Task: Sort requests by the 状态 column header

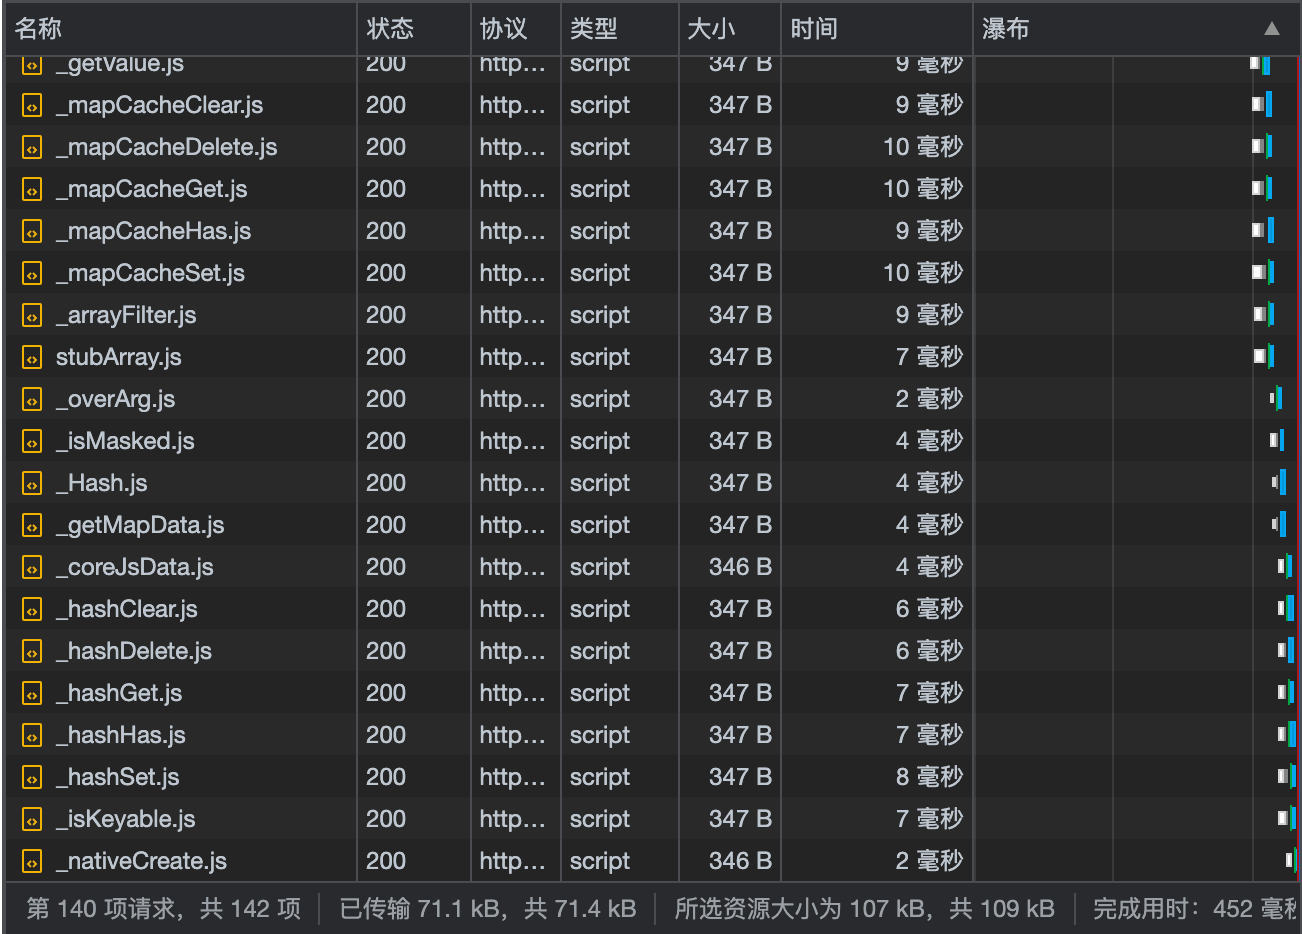Action: (390, 29)
